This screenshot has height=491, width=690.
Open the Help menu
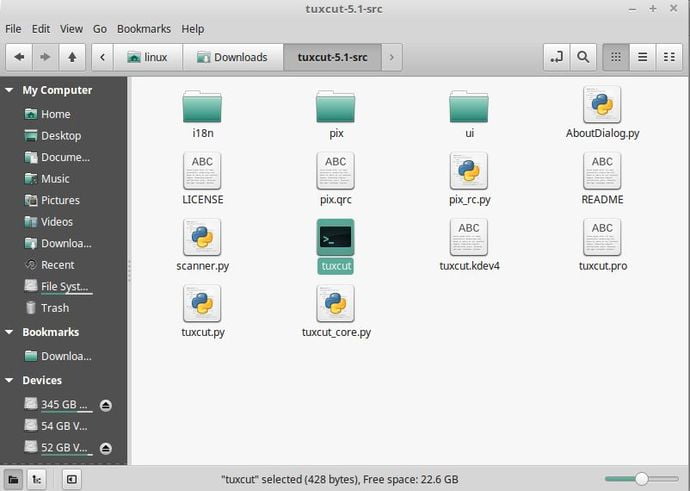[193, 29]
